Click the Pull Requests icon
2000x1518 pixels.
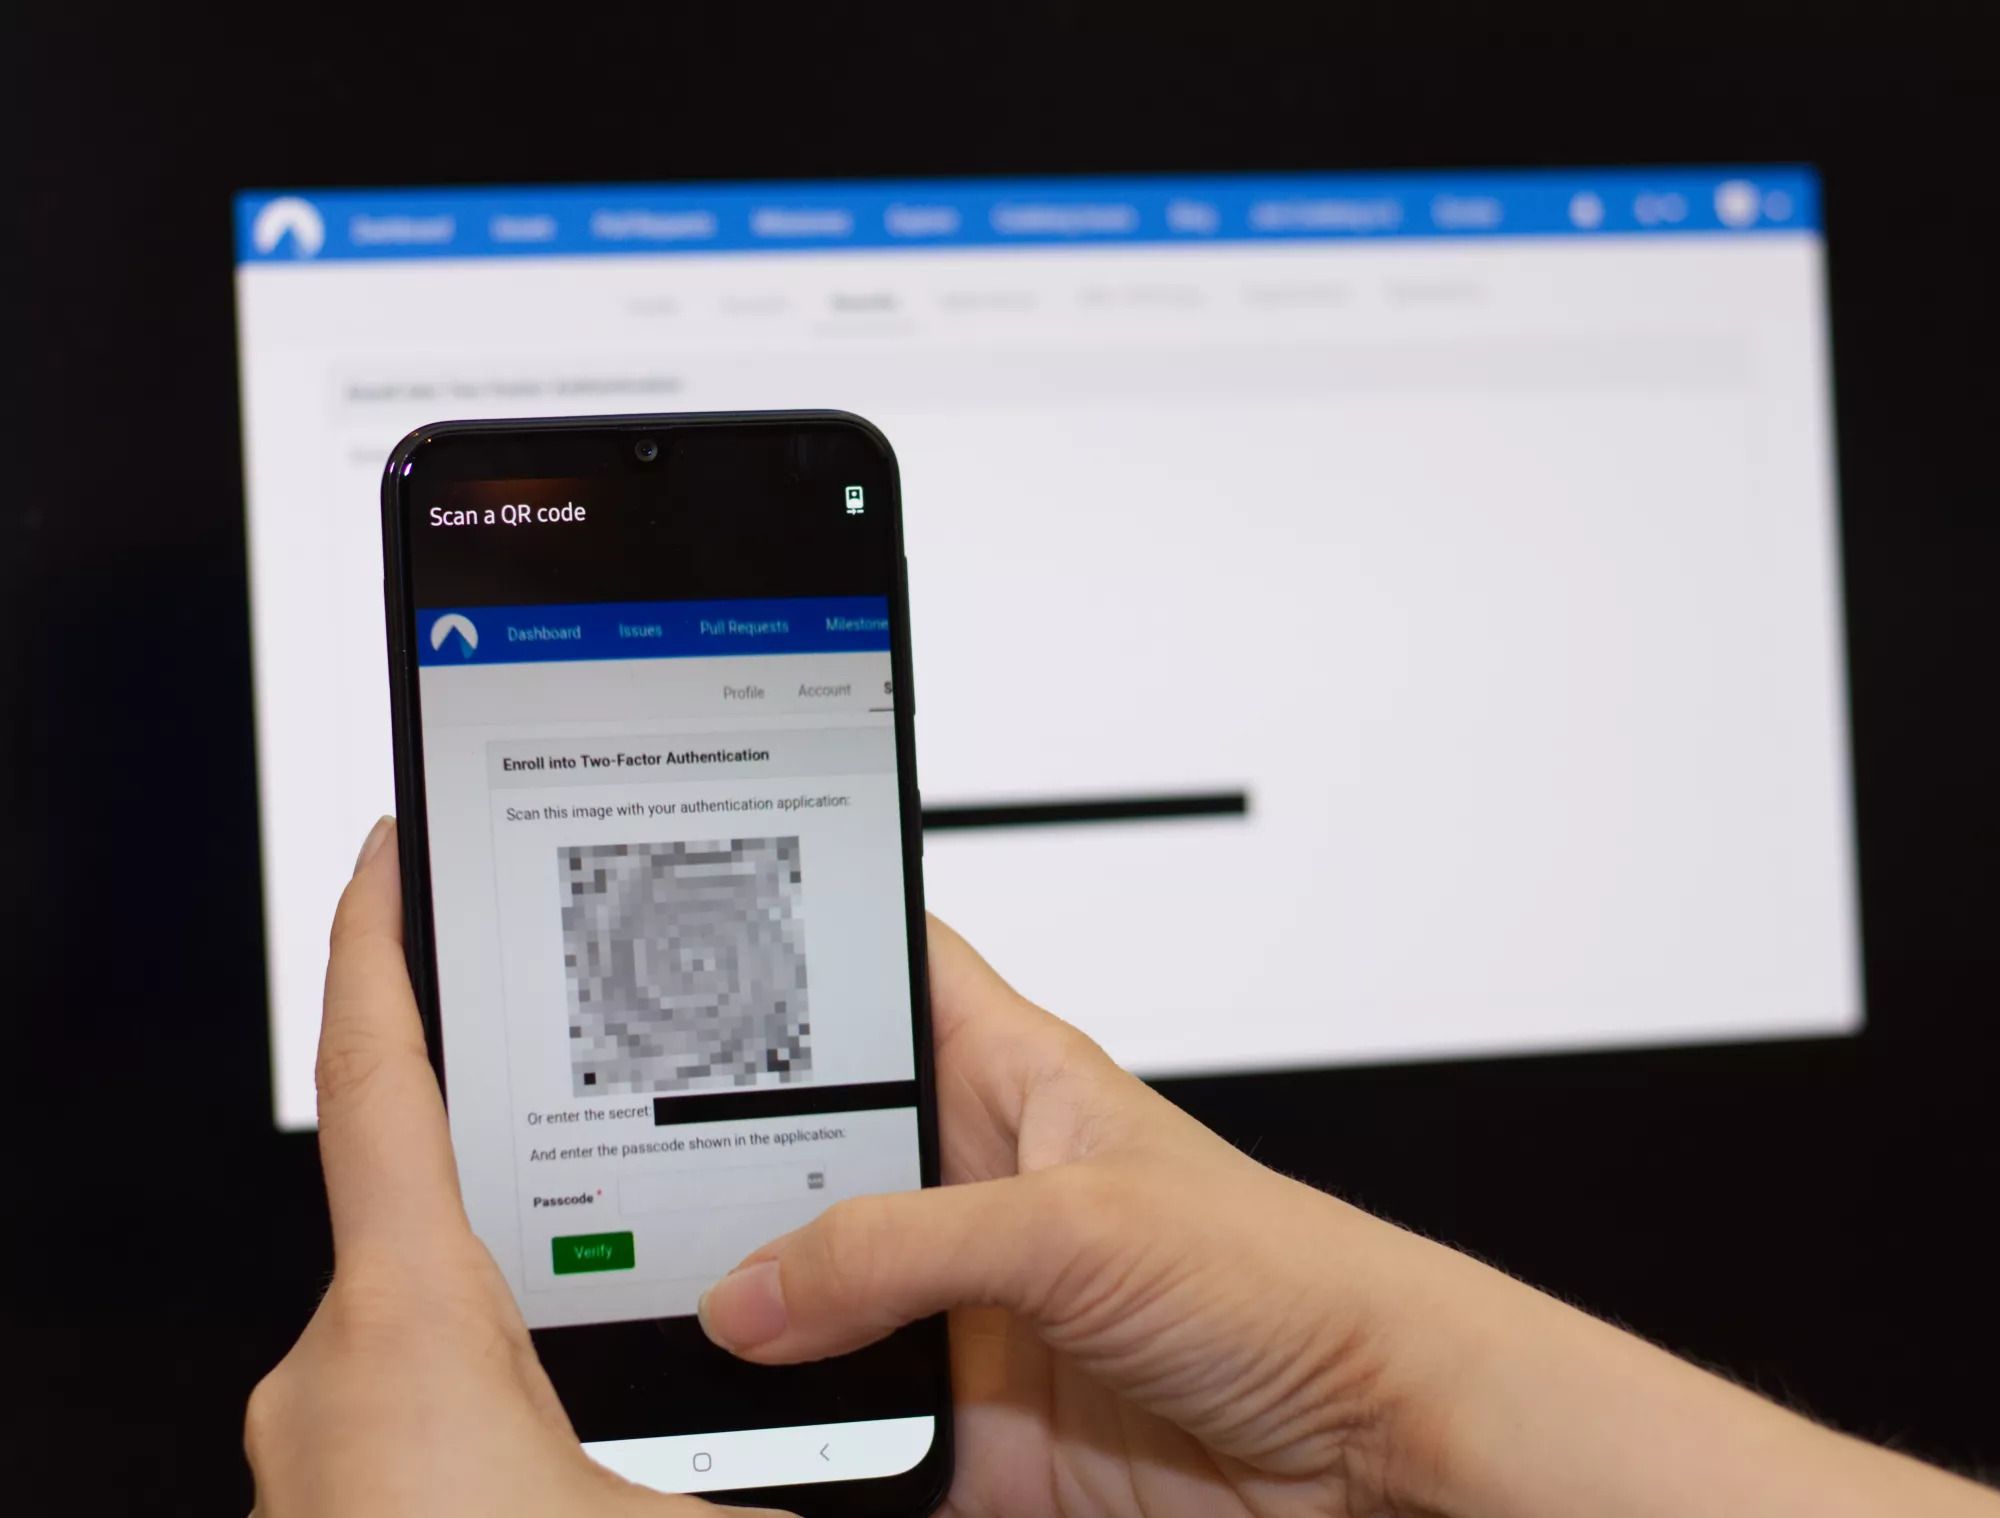tap(743, 625)
